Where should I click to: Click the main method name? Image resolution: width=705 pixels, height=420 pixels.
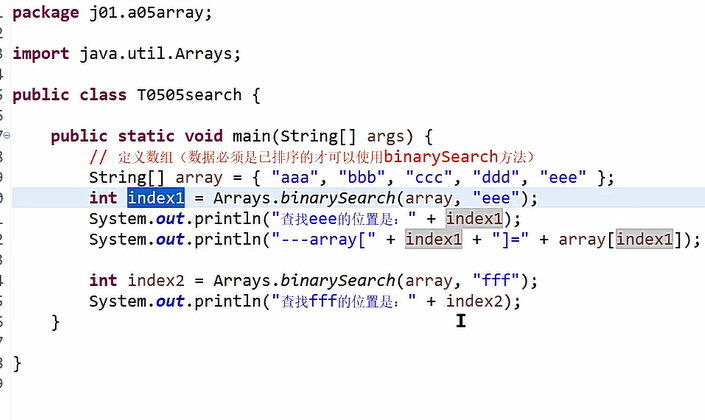[x=251, y=136]
